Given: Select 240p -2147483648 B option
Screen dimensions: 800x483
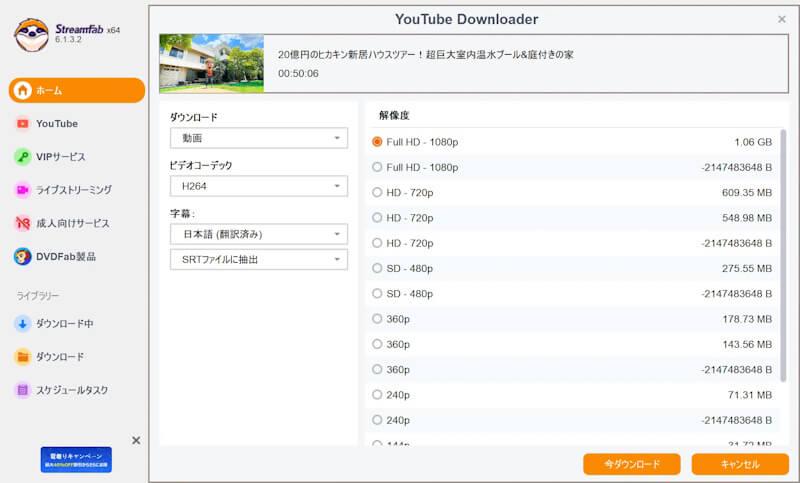Looking at the screenshot, I should pyautogui.click(x=572, y=420).
